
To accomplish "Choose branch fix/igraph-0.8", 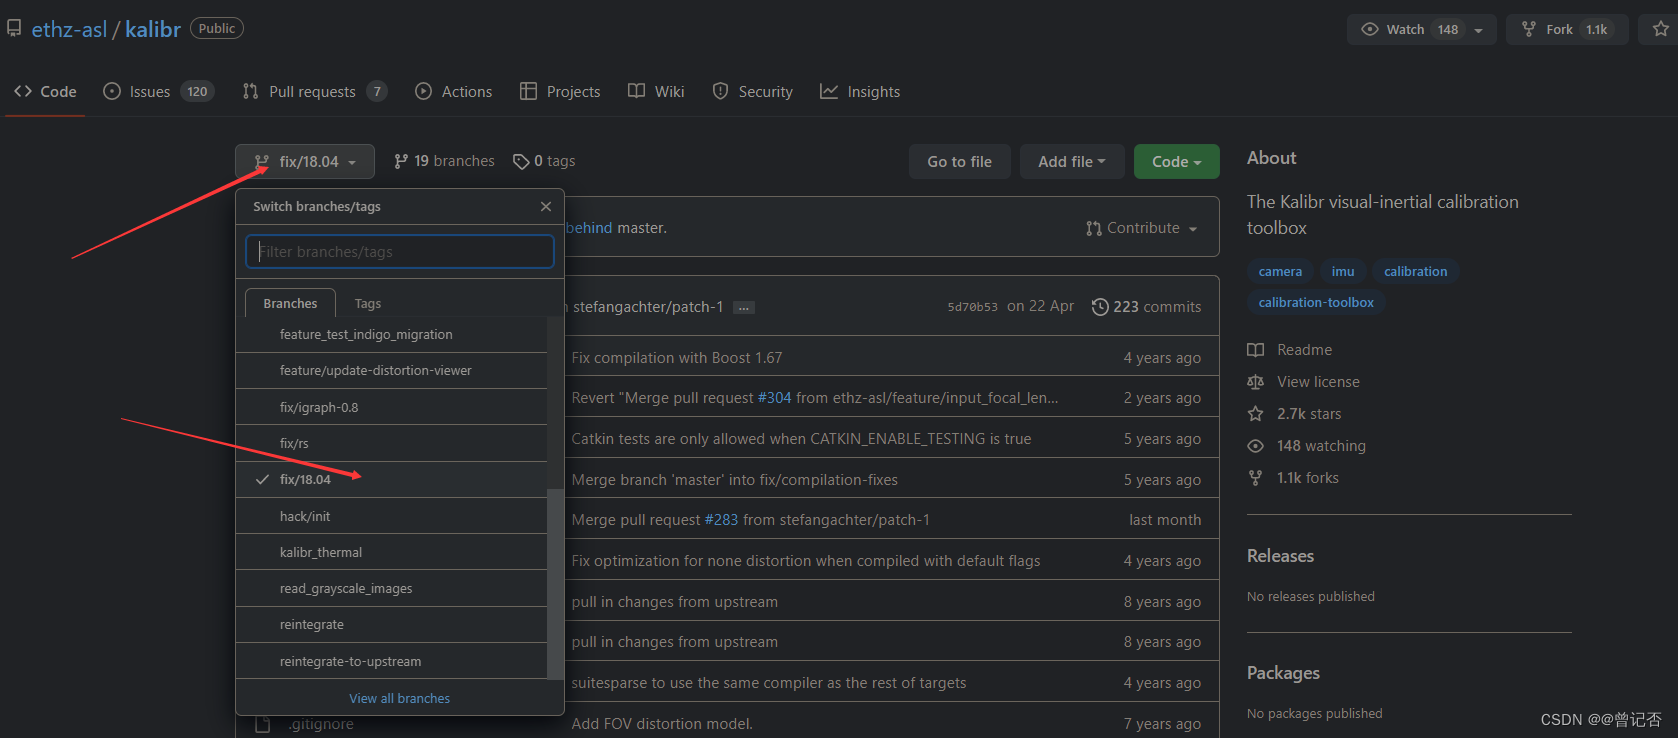I will (x=392, y=407).
